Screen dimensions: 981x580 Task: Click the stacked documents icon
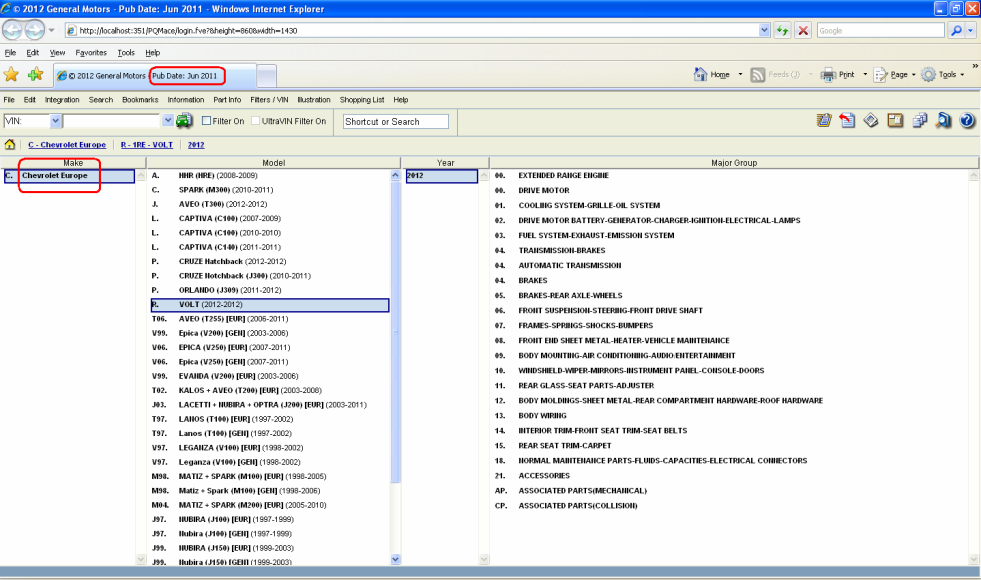(919, 120)
